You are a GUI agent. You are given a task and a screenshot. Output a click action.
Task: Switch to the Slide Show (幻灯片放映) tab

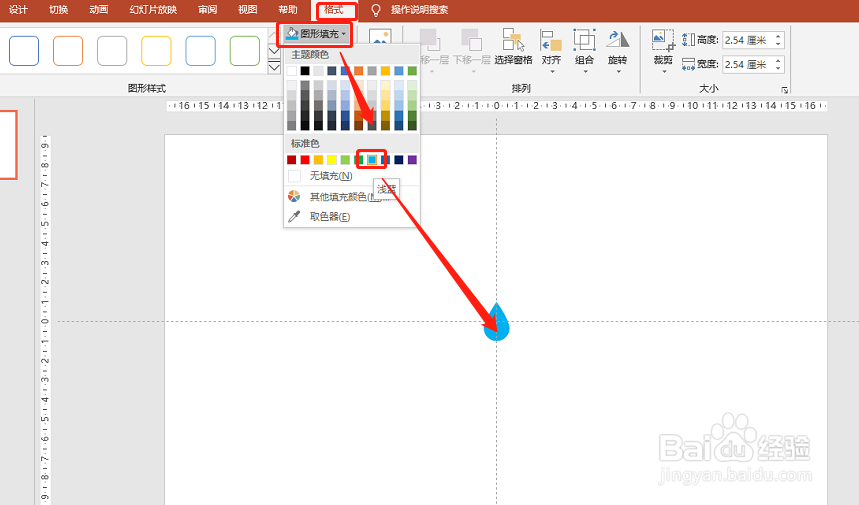pyautogui.click(x=153, y=9)
